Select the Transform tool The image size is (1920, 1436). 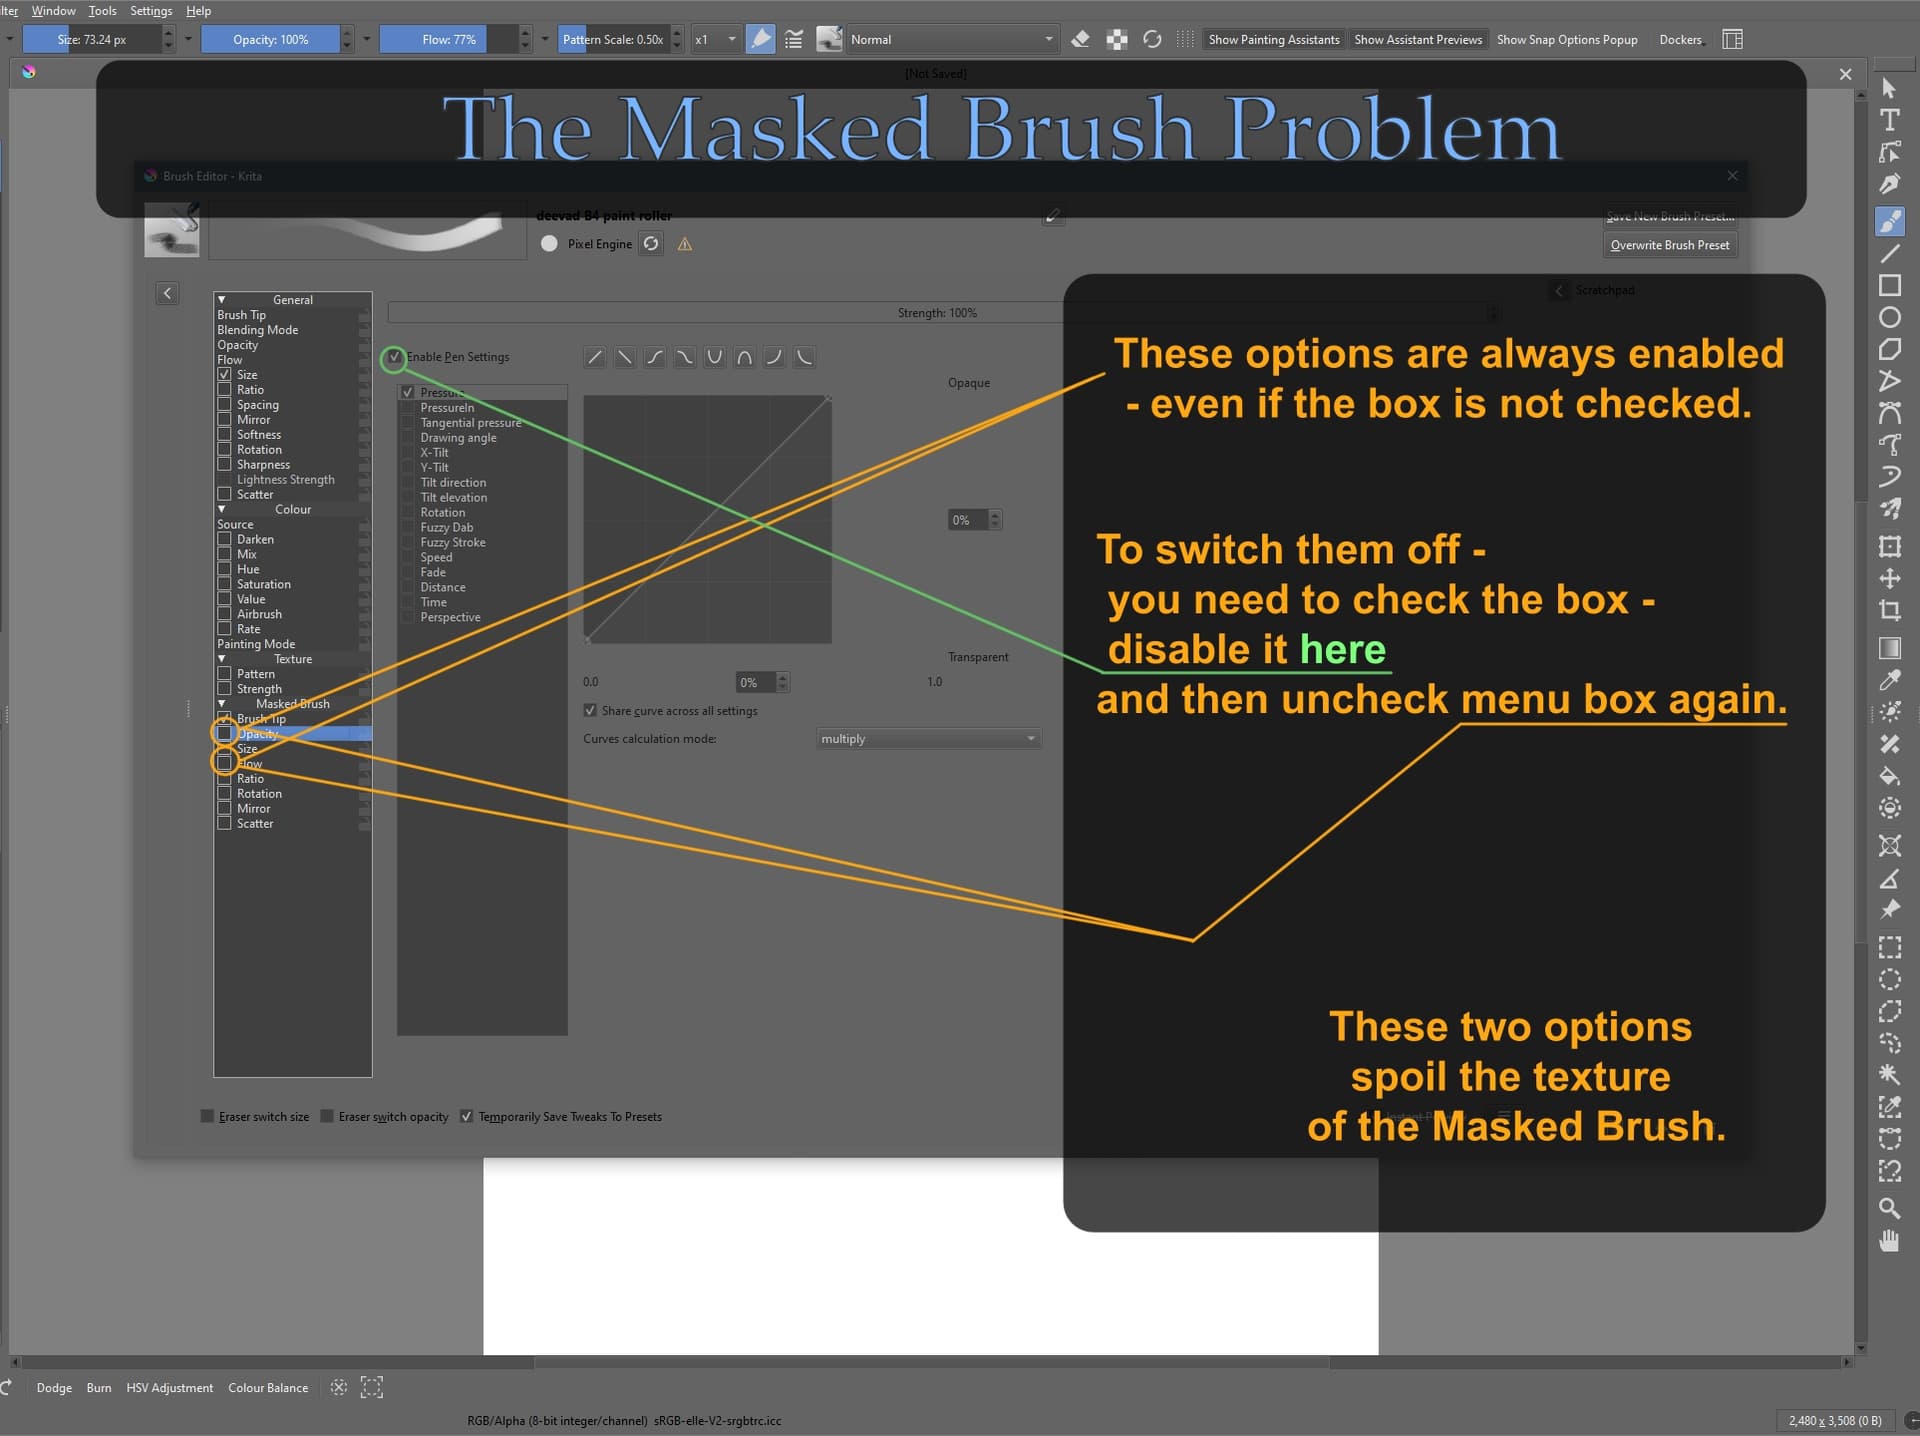1889,546
